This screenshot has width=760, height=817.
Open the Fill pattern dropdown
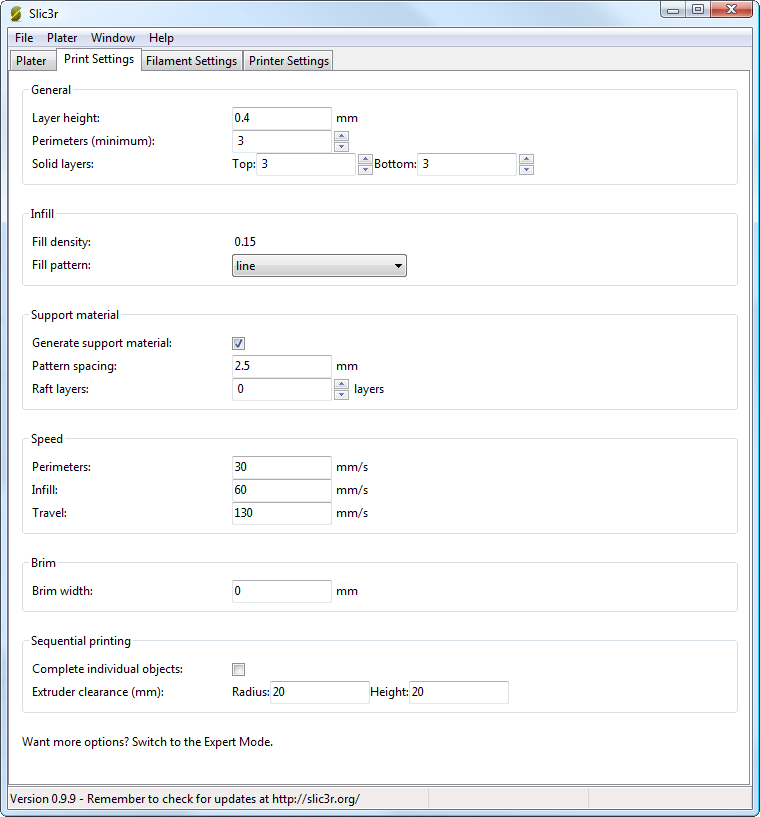coord(319,266)
